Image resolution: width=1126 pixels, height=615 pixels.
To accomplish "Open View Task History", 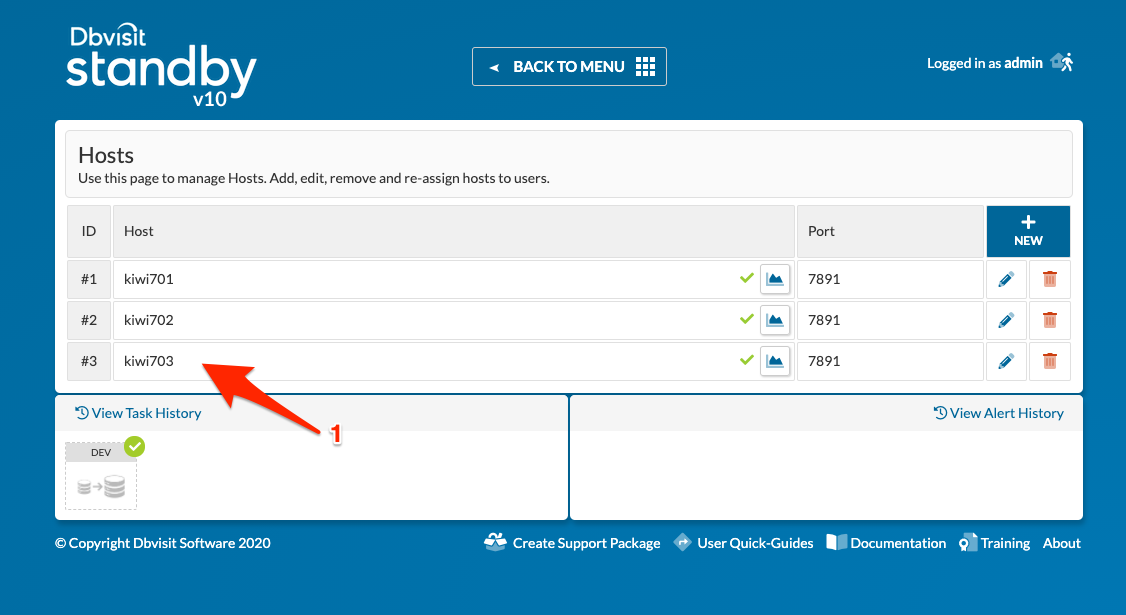I will click(139, 413).
